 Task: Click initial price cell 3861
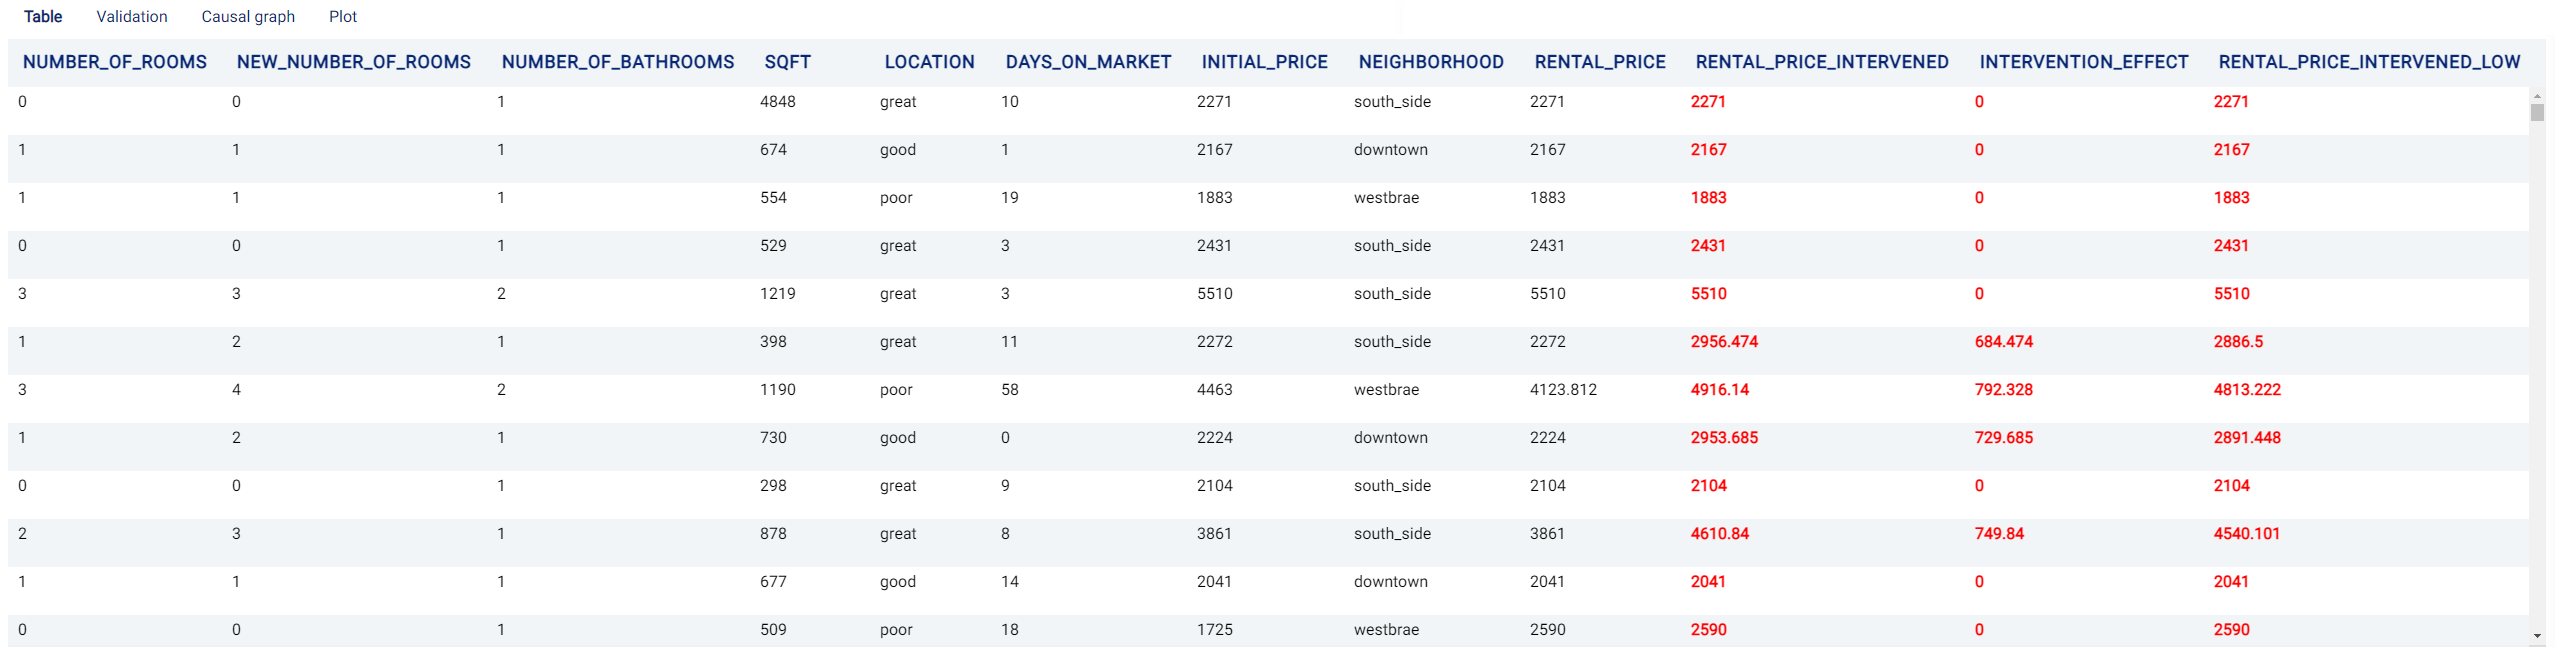click(x=1215, y=534)
